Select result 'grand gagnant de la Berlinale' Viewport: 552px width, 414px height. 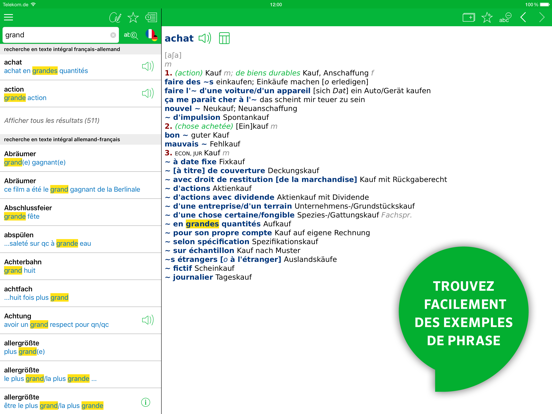(81, 185)
